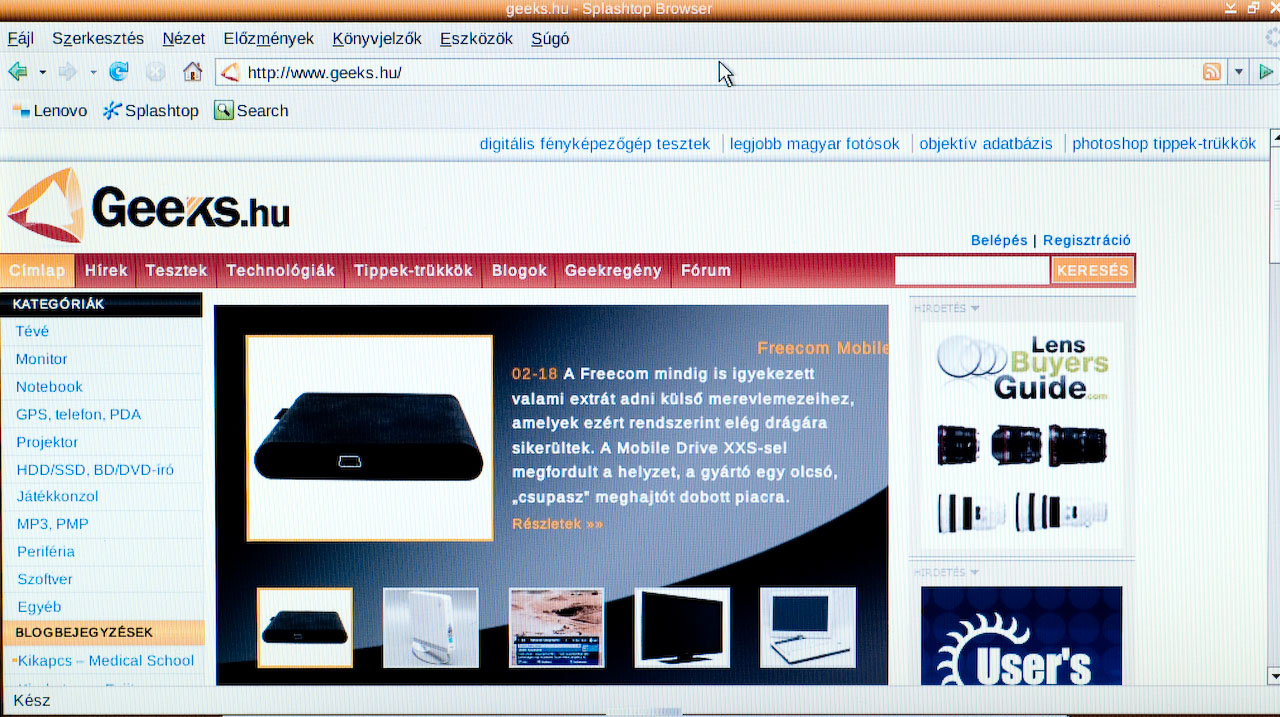The height and width of the screenshot is (717, 1280).
Task: Select the Hírek navigation tab
Action: pos(106,270)
